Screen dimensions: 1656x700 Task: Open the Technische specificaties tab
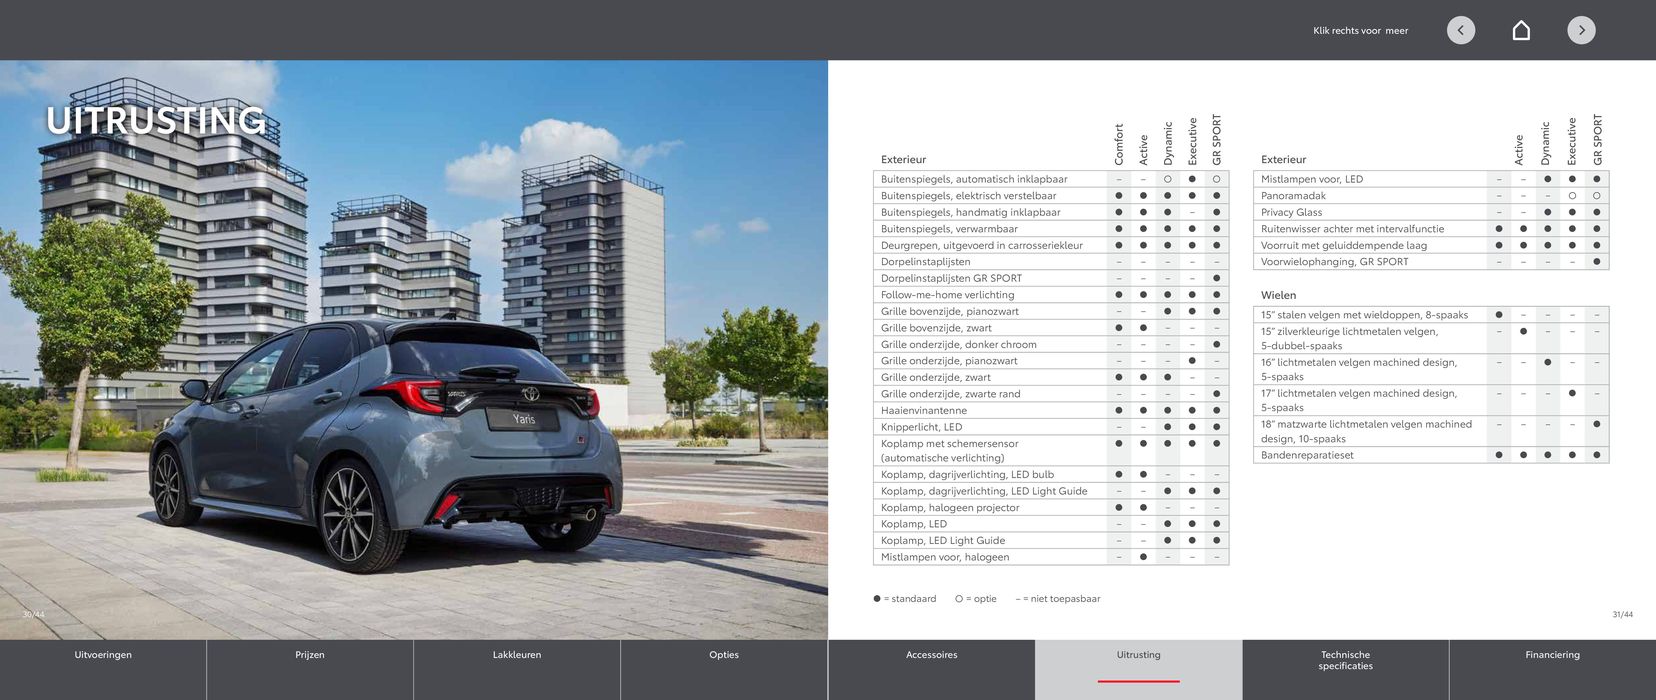pos(1345,660)
